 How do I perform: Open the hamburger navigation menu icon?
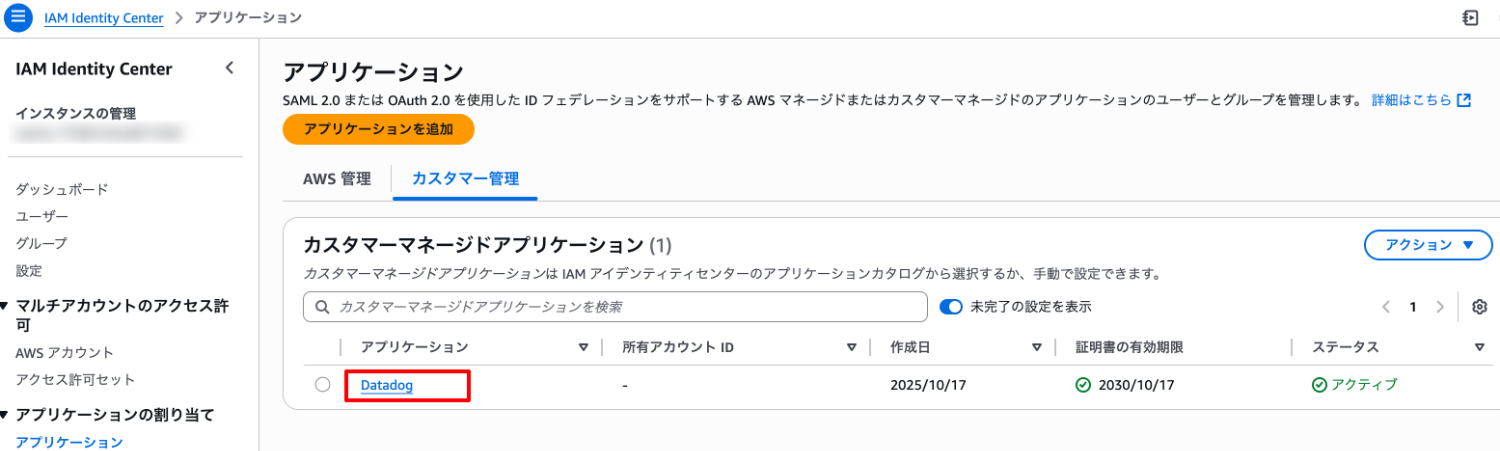pos(20,18)
